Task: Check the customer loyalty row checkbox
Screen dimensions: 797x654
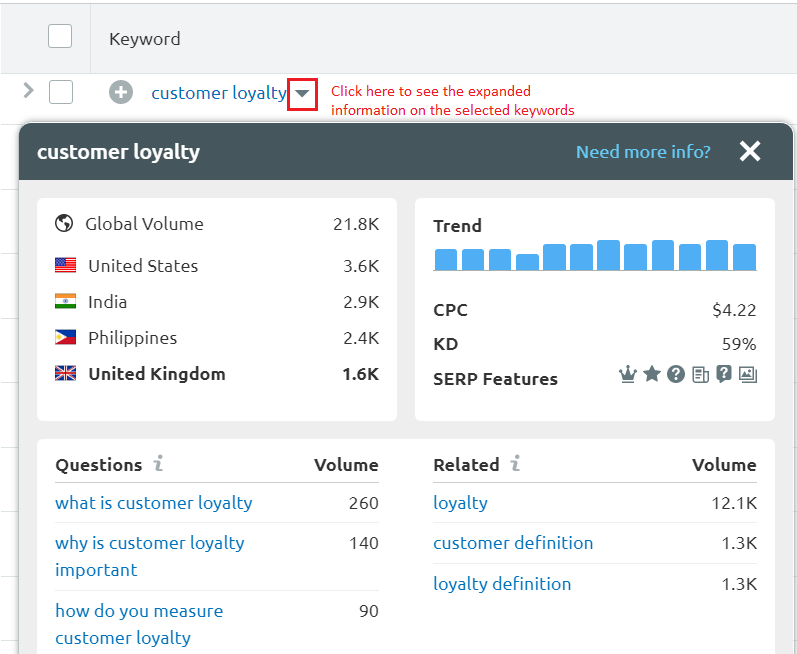Action: [x=61, y=92]
